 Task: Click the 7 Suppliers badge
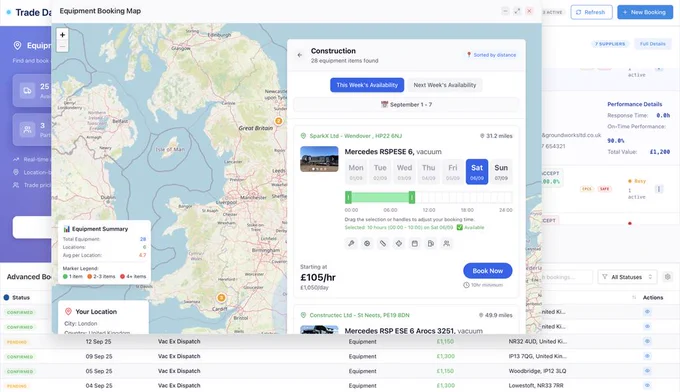610,44
